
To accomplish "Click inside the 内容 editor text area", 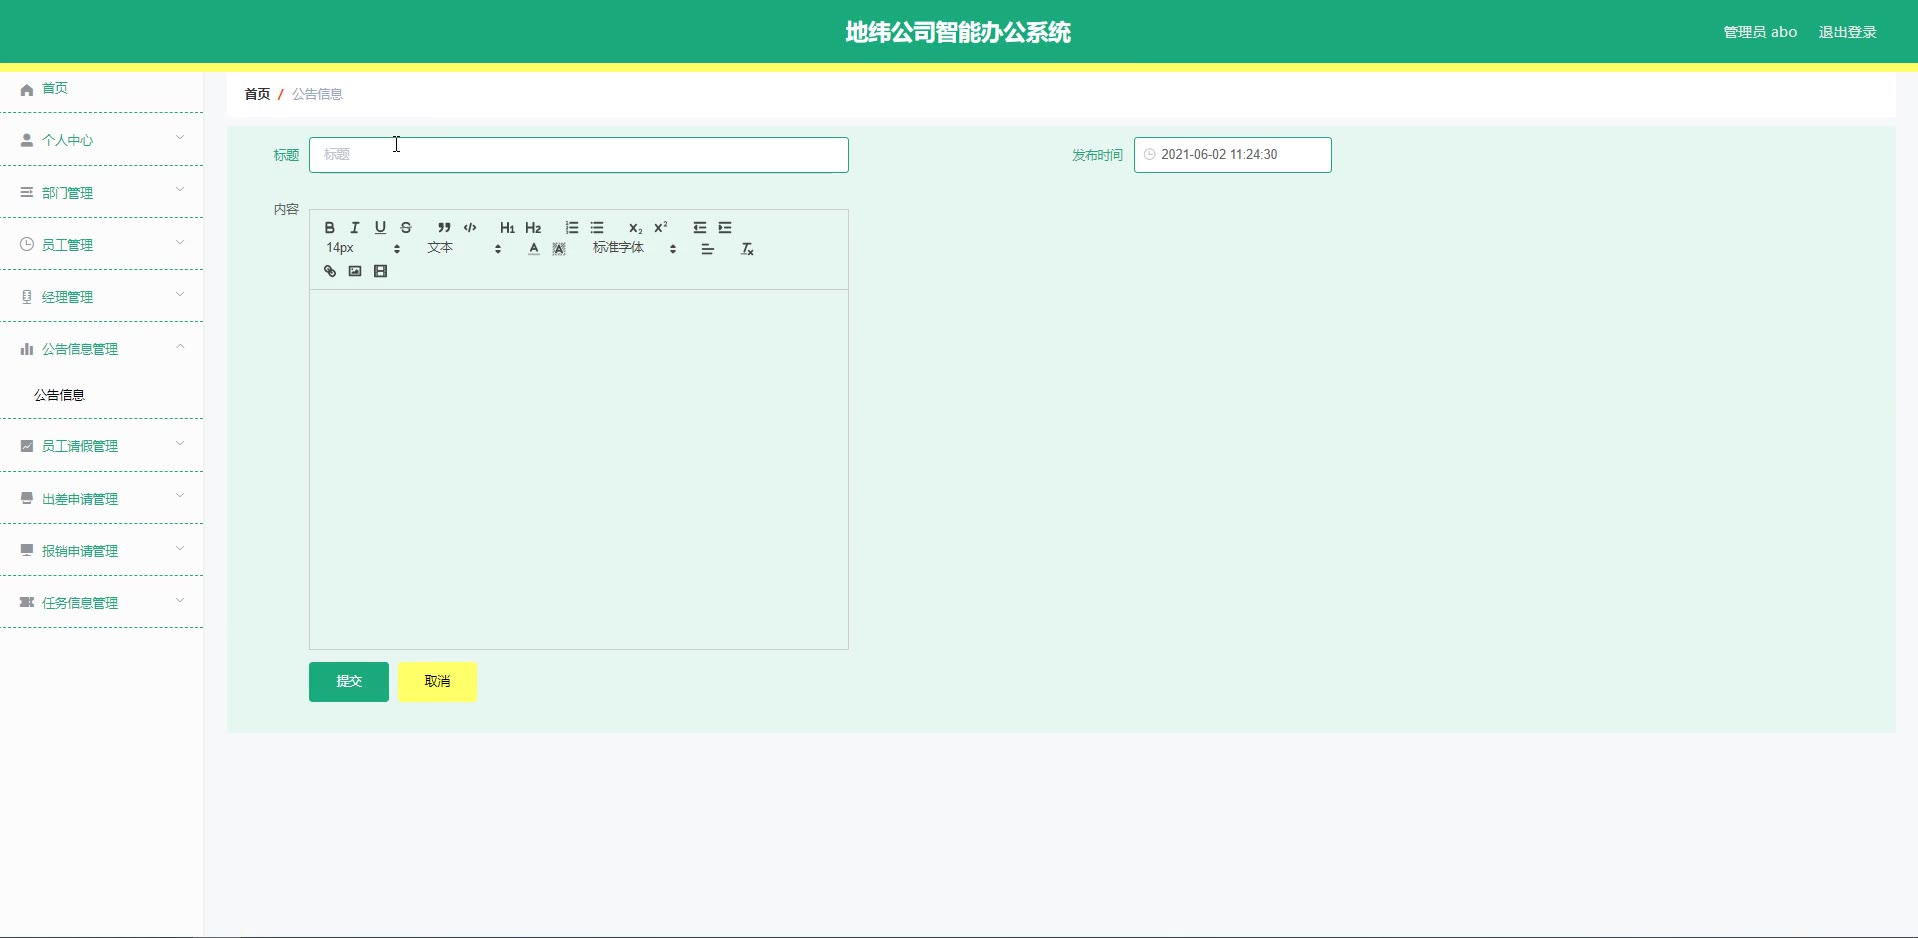I will [x=579, y=469].
